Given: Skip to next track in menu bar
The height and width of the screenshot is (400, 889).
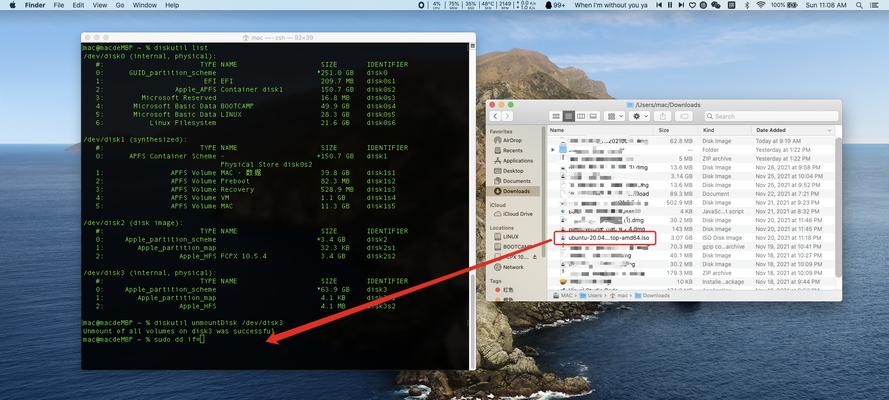Looking at the screenshot, I should pyautogui.click(x=681, y=5).
